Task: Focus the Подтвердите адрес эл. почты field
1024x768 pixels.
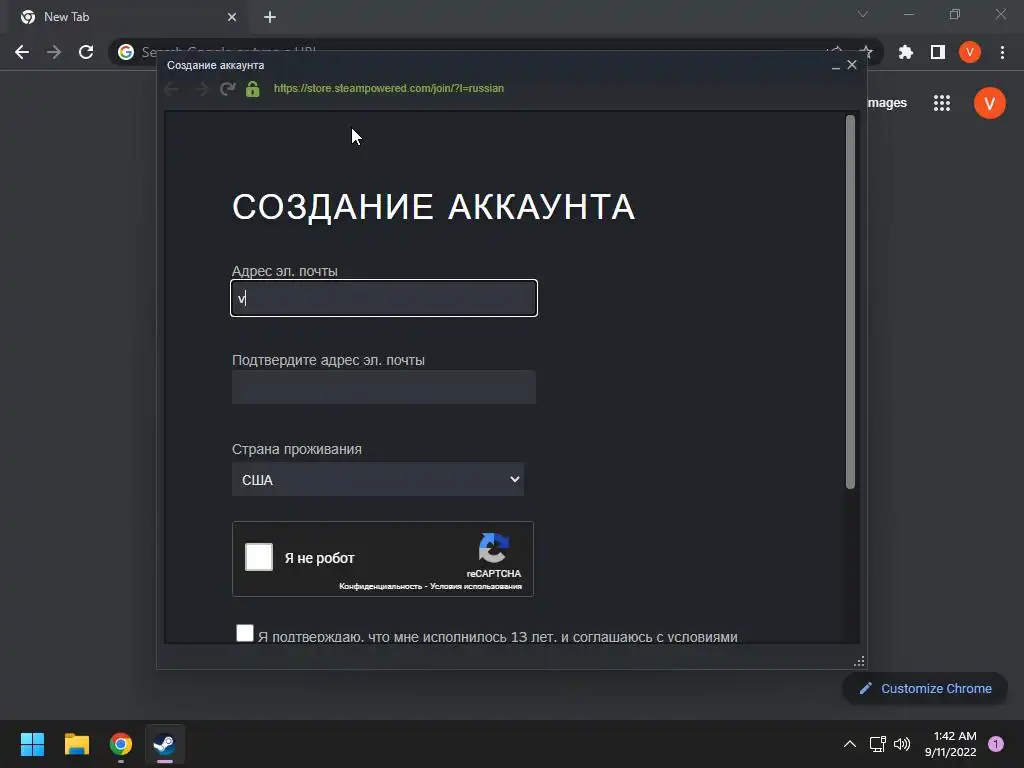Action: [384, 387]
